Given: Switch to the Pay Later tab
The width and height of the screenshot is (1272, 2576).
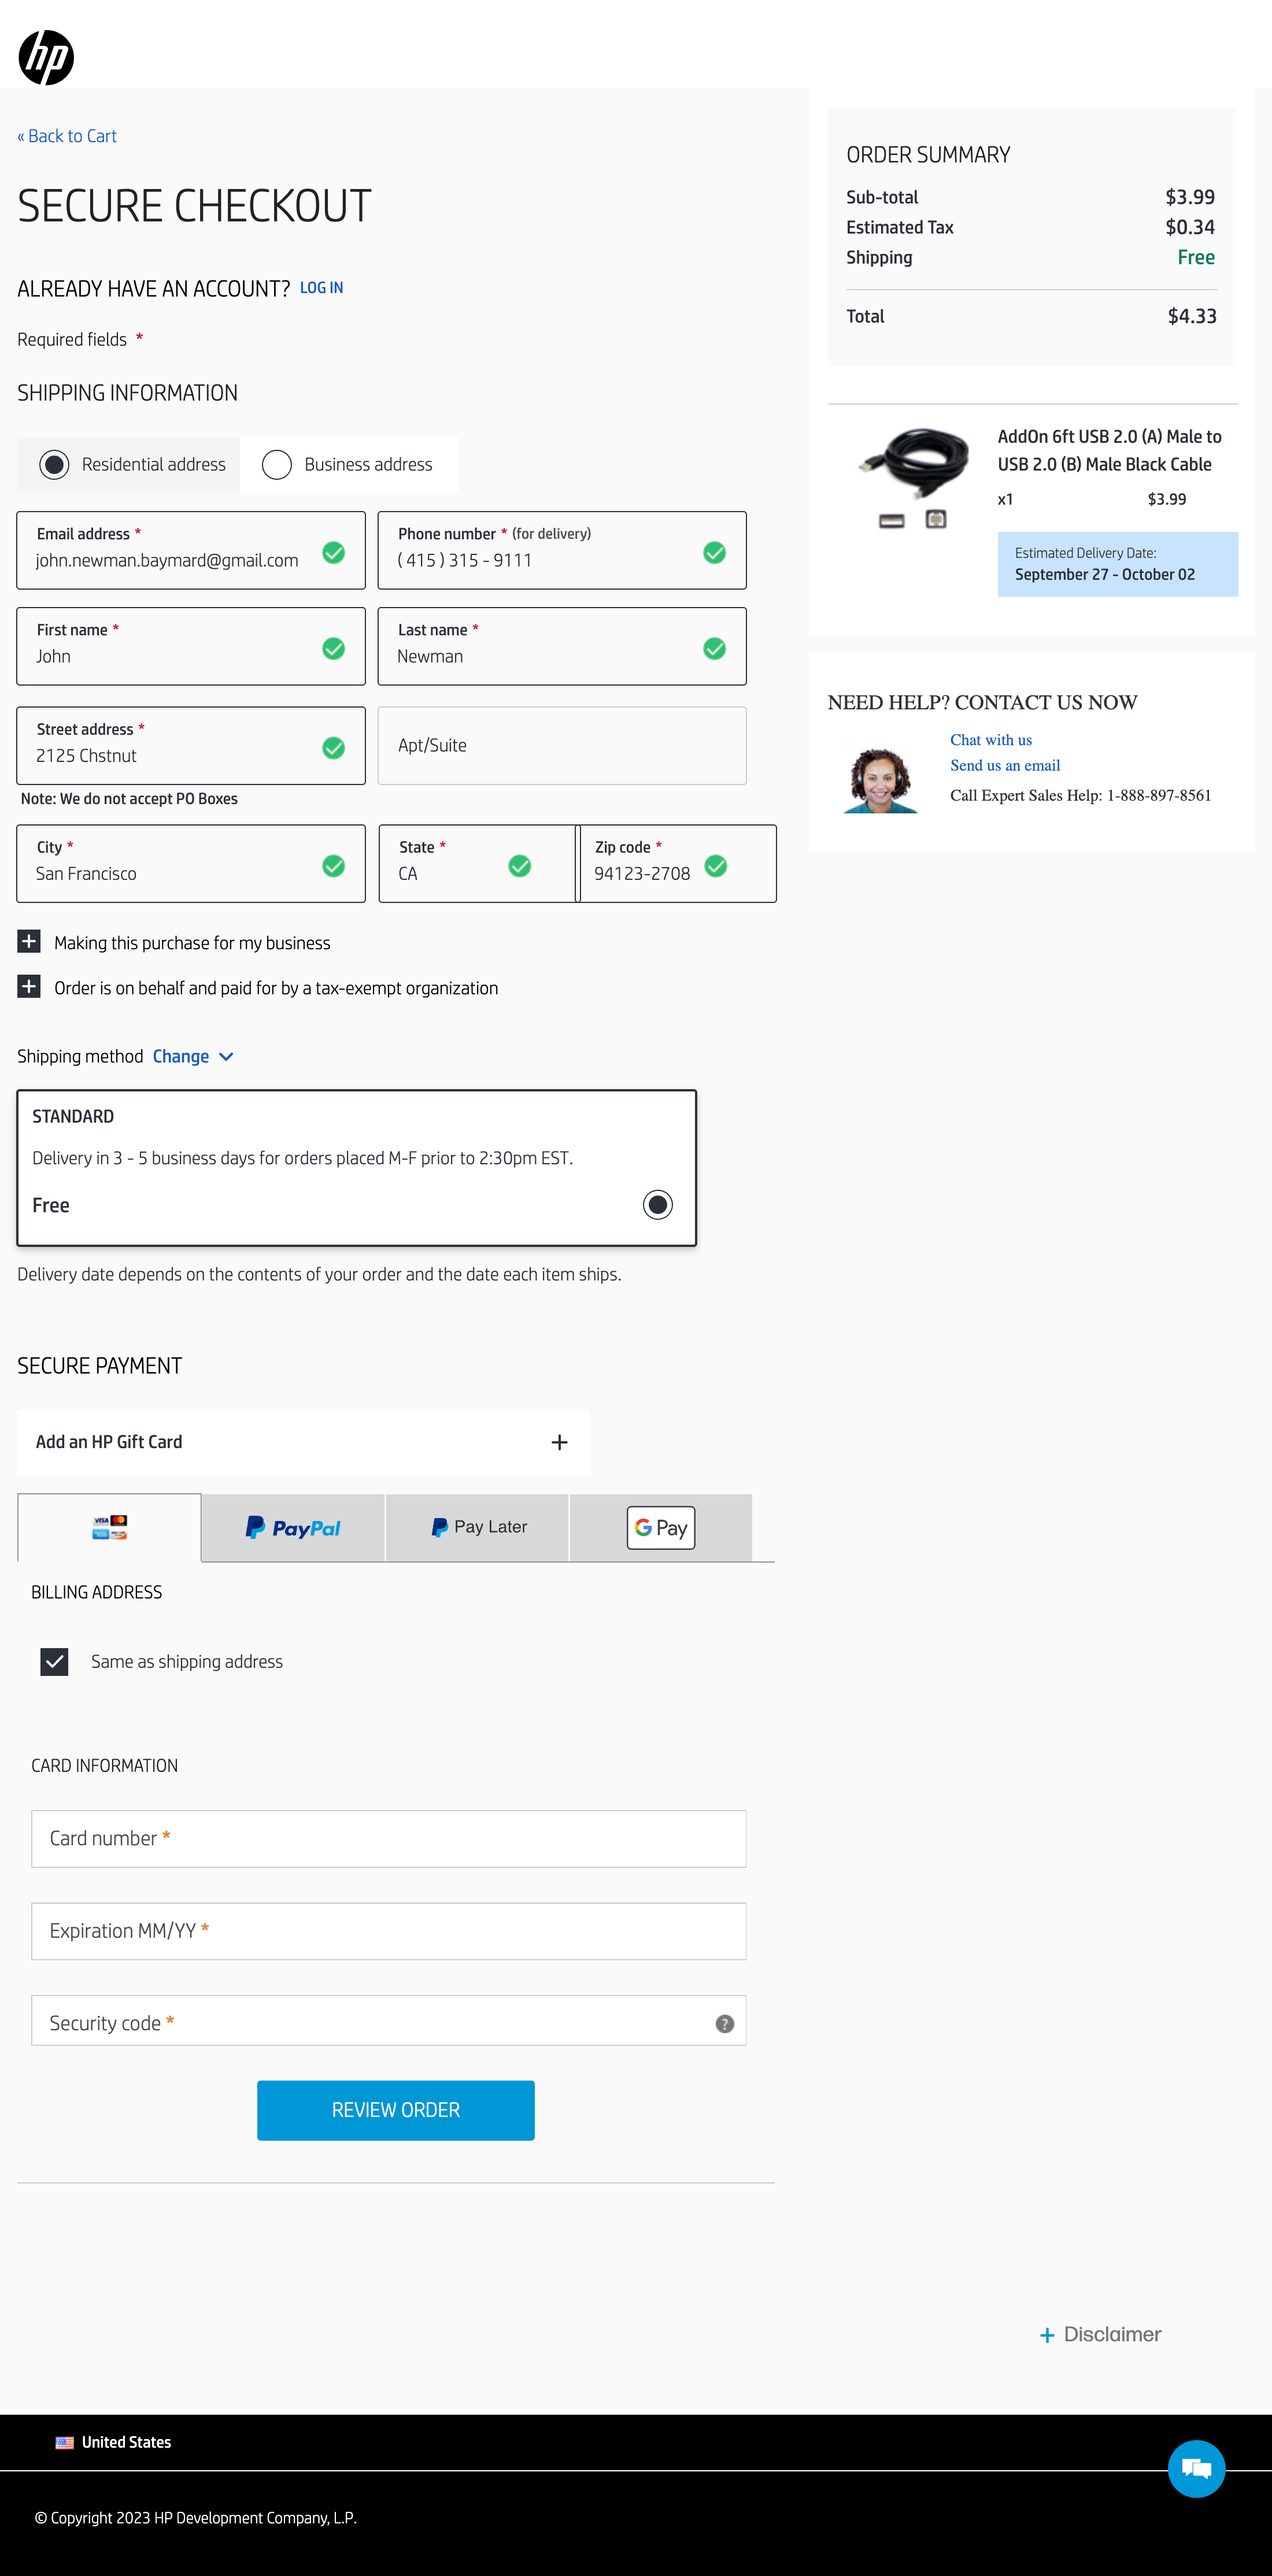Looking at the screenshot, I should [477, 1527].
